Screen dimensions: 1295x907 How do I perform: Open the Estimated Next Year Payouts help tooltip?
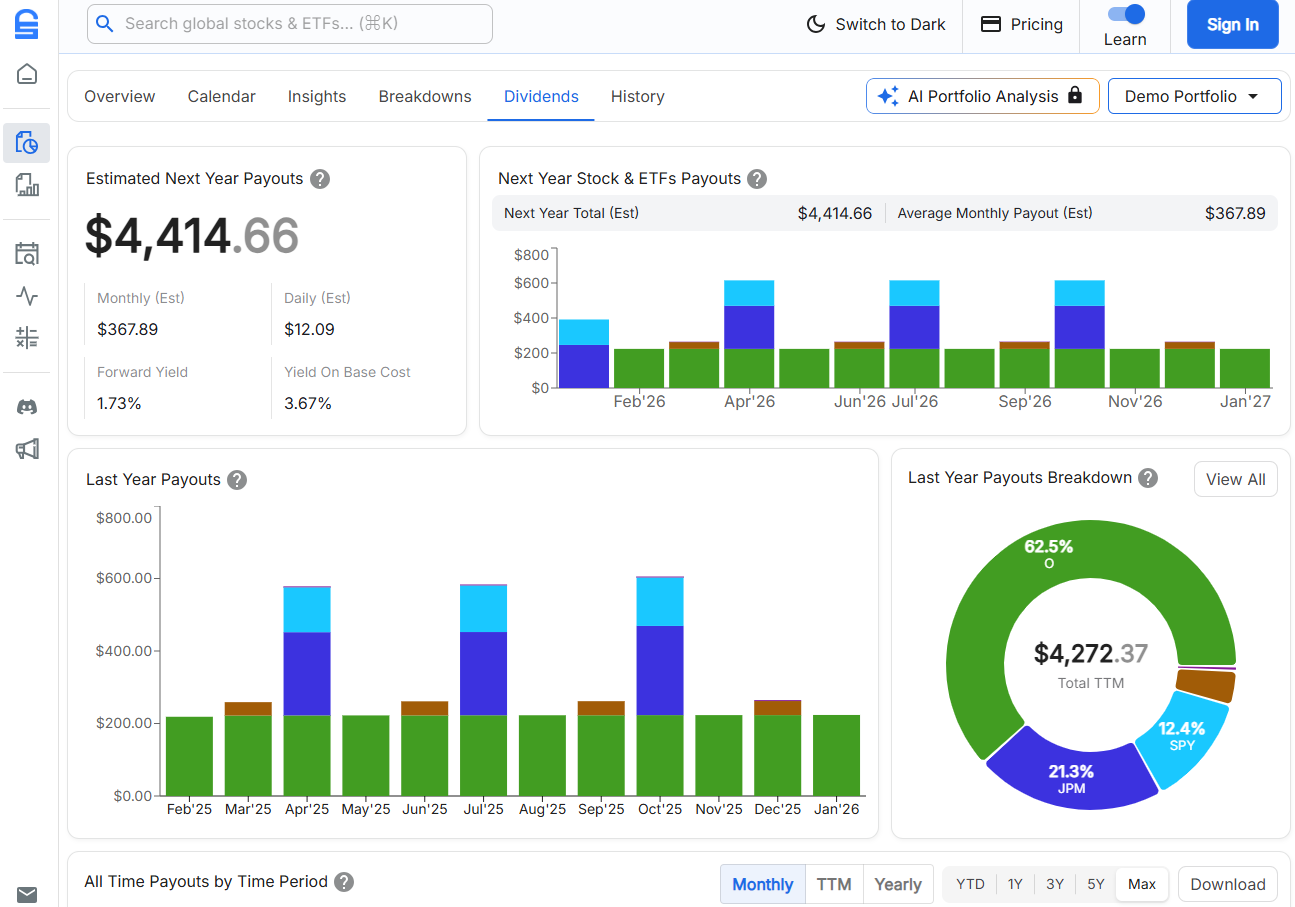coord(320,178)
